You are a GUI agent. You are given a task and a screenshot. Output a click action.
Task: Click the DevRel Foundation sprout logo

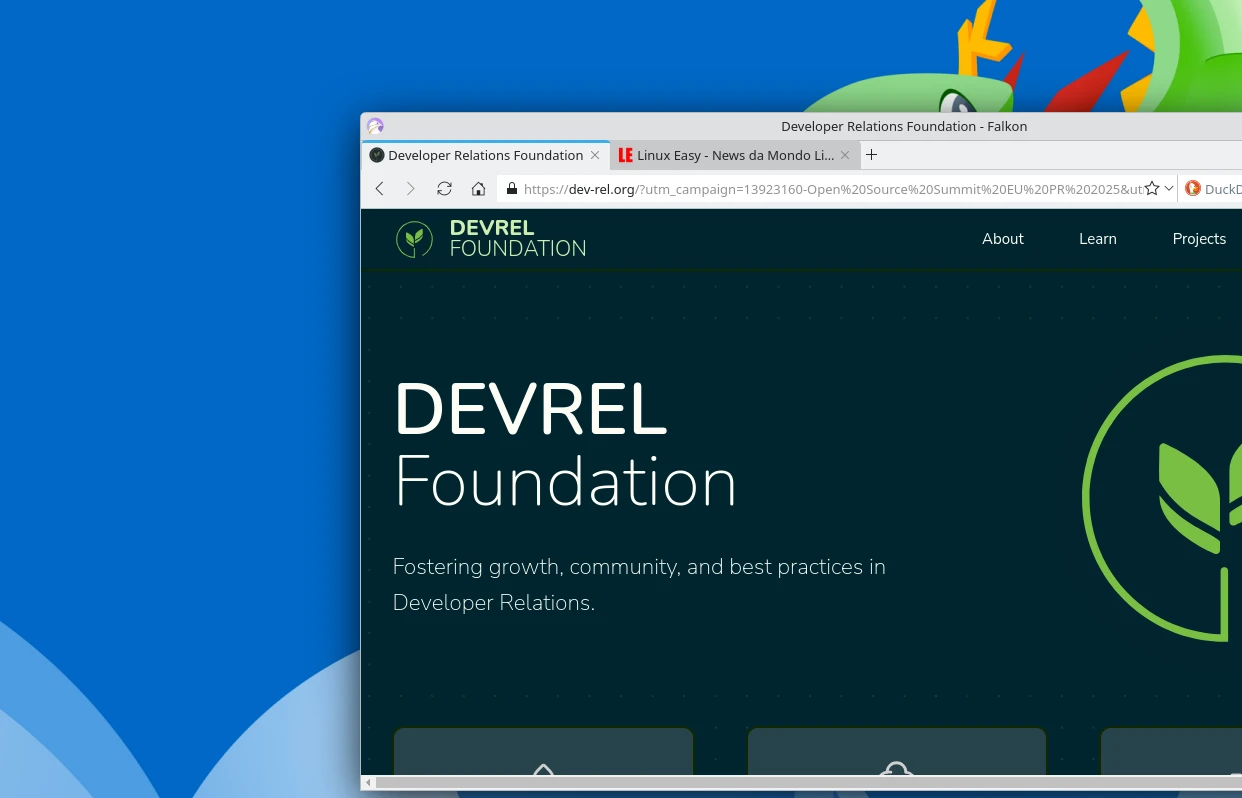pos(414,238)
